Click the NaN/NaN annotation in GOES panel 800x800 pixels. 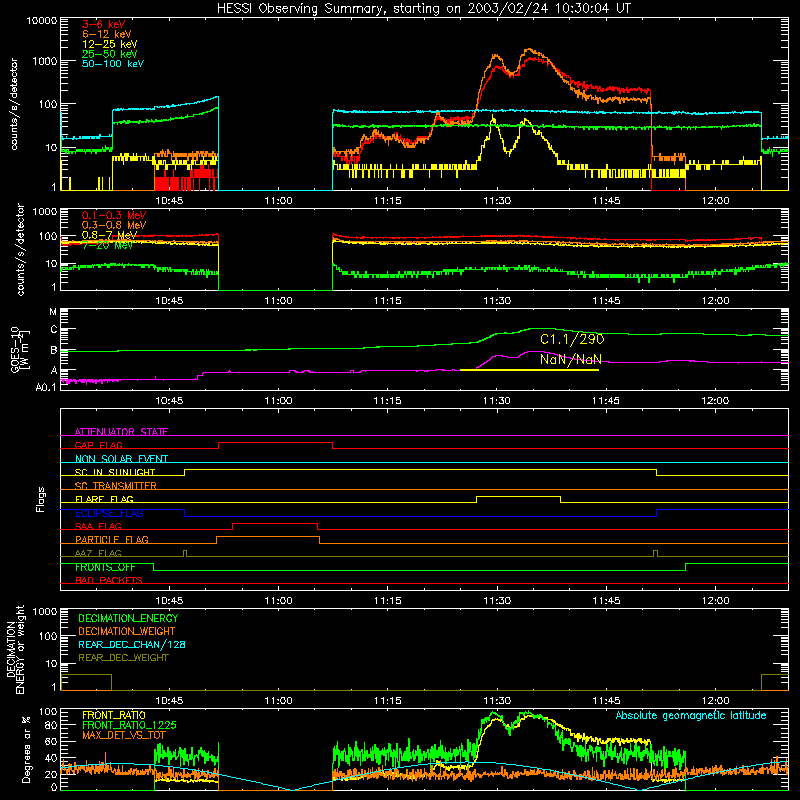coord(571,359)
